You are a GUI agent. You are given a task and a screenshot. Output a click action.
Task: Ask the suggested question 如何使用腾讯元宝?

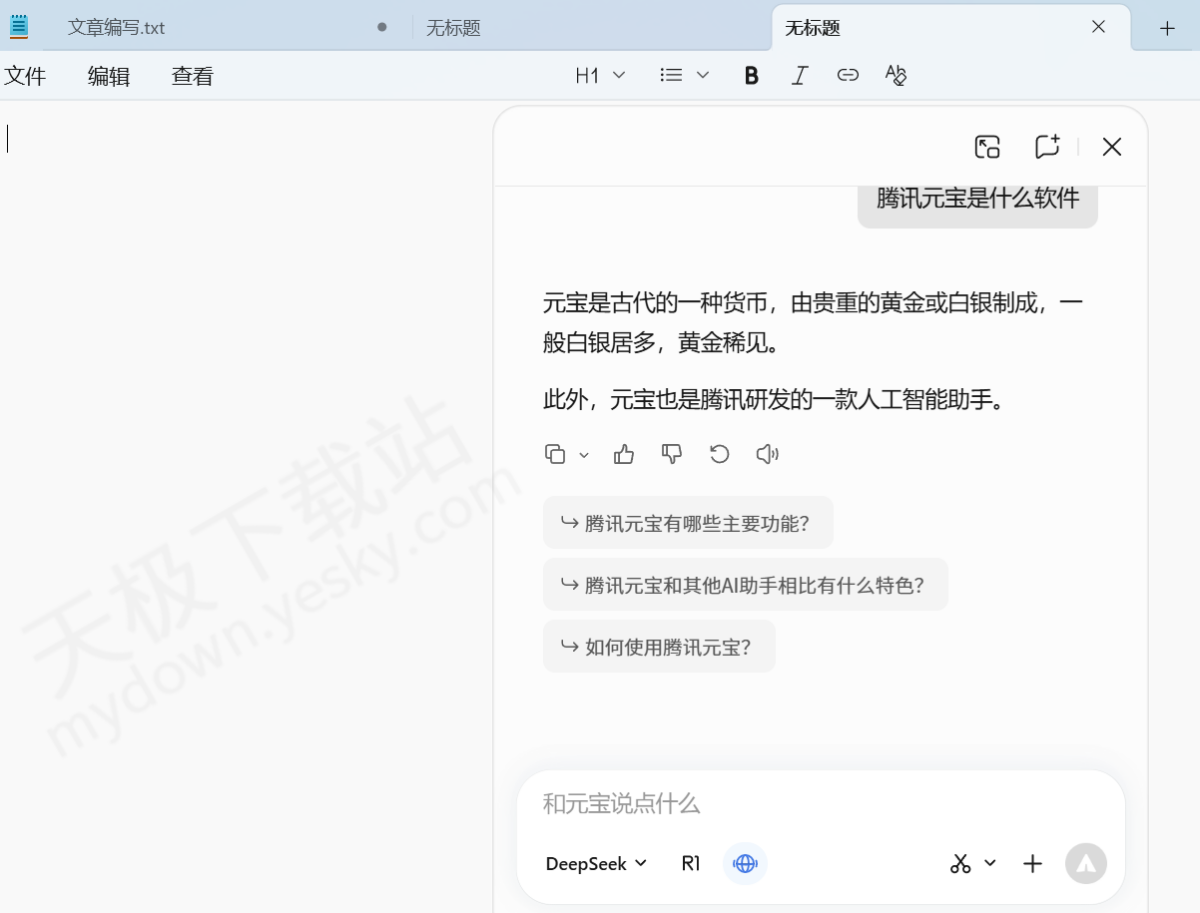[658, 646]
